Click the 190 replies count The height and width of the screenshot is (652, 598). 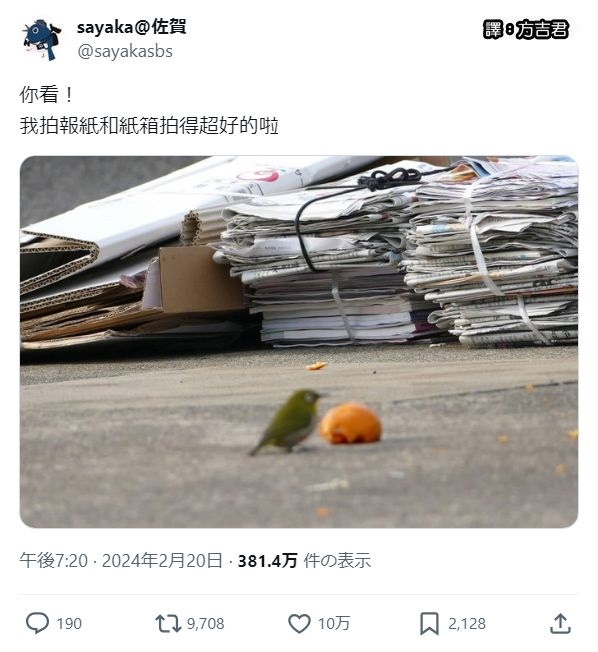pyautogui.click(x=69, y=624)
